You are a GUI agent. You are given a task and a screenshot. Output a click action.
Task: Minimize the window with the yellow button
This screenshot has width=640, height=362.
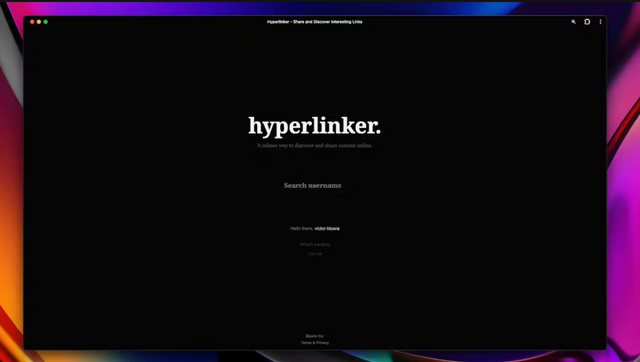click(x=39, y=22)
